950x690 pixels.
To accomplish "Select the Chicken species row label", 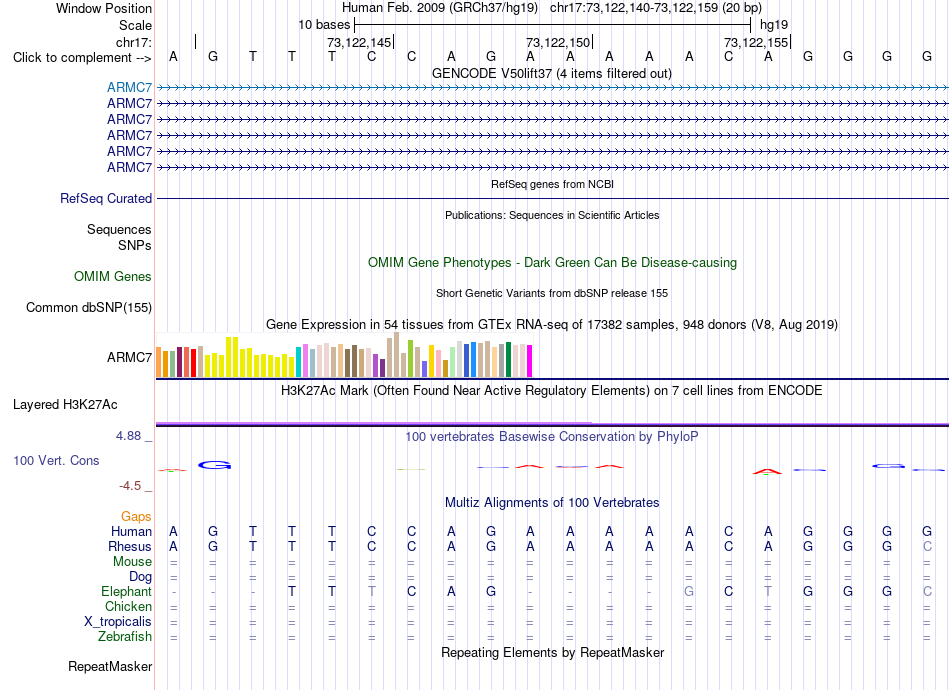I will pos(128,606).
